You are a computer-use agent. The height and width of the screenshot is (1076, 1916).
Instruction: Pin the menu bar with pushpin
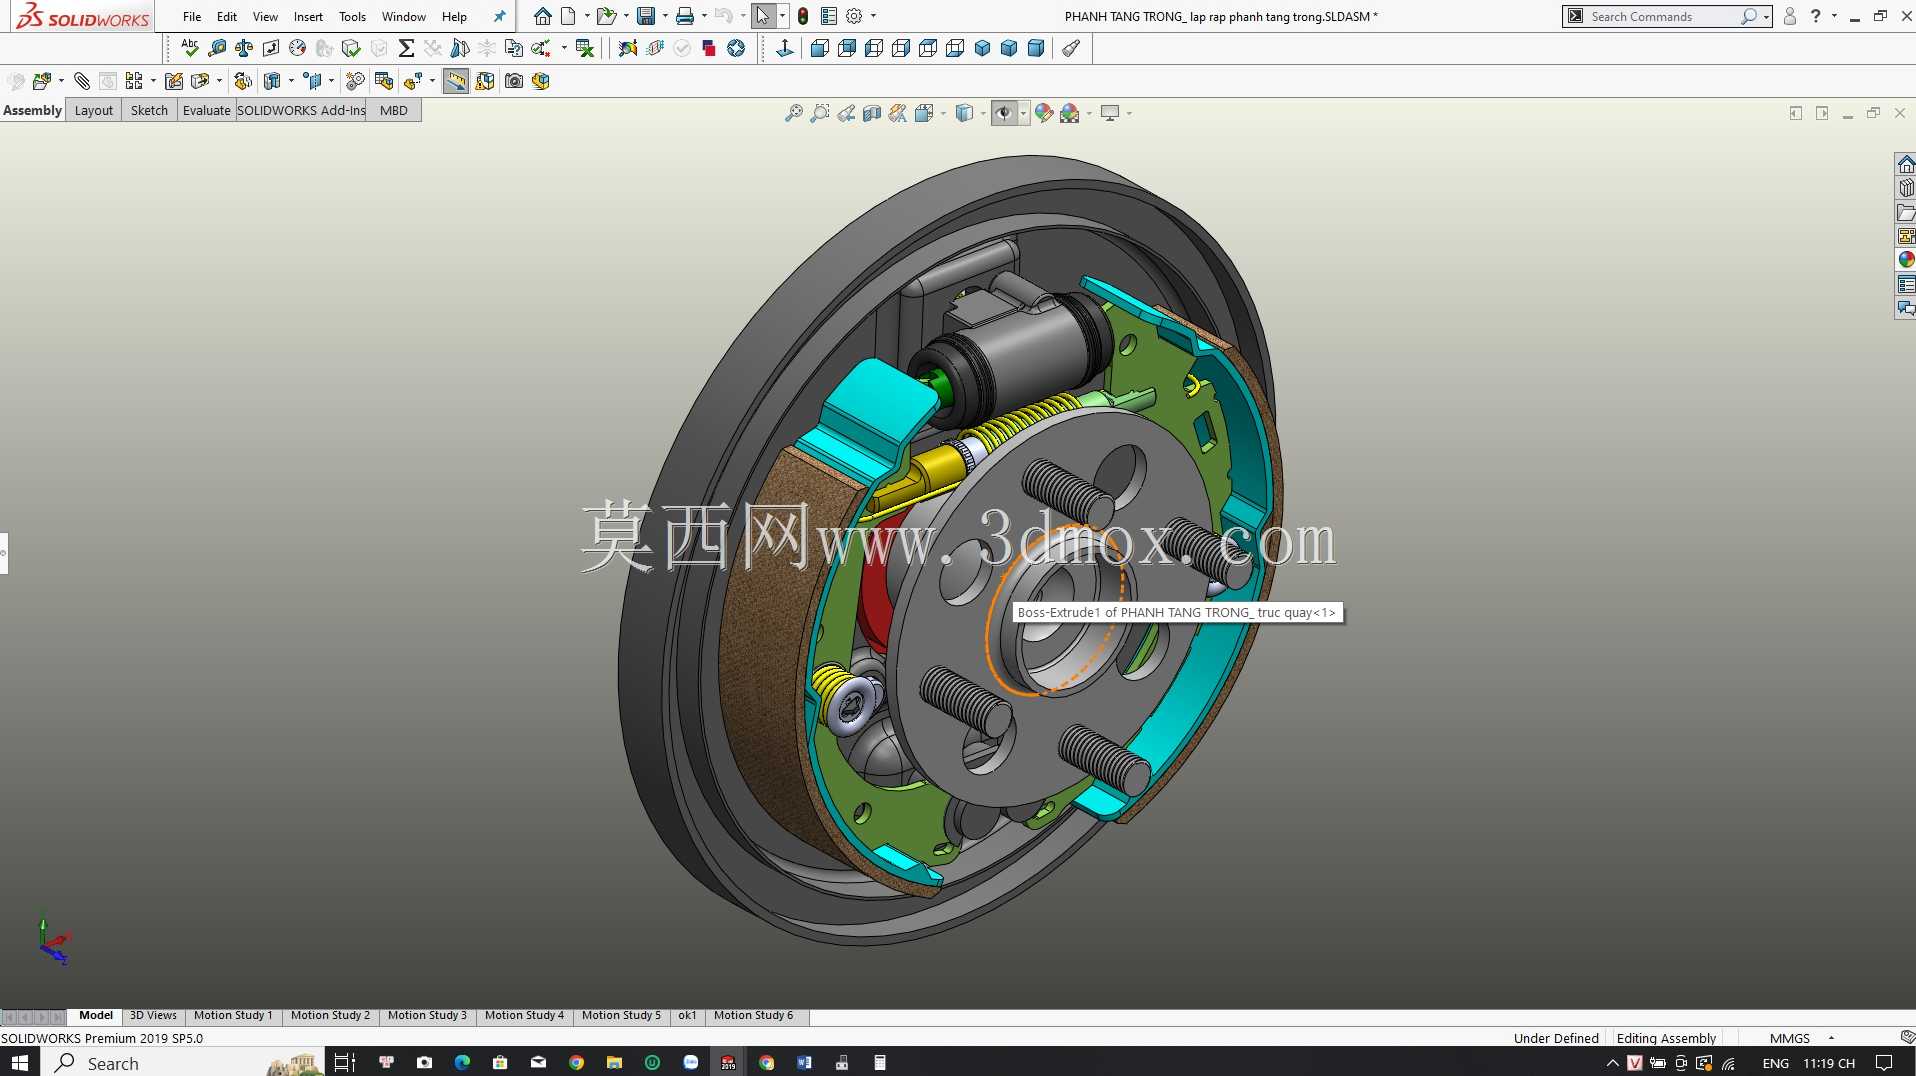(499, 16)
